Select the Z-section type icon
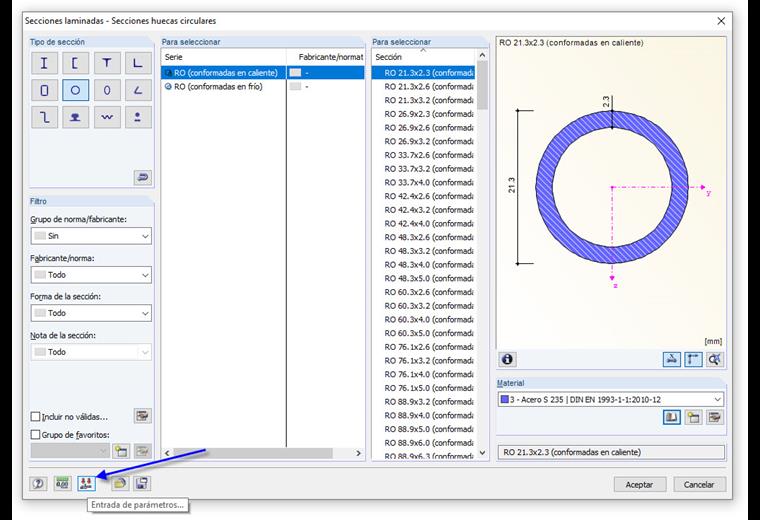 [44, 117]
